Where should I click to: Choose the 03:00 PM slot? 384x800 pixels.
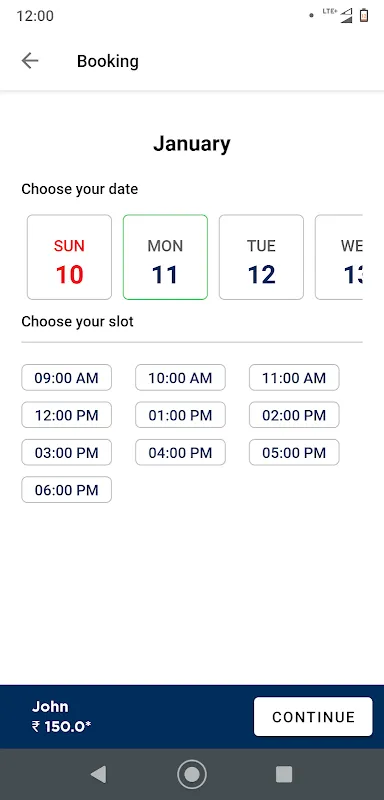(x=66, y=452)
